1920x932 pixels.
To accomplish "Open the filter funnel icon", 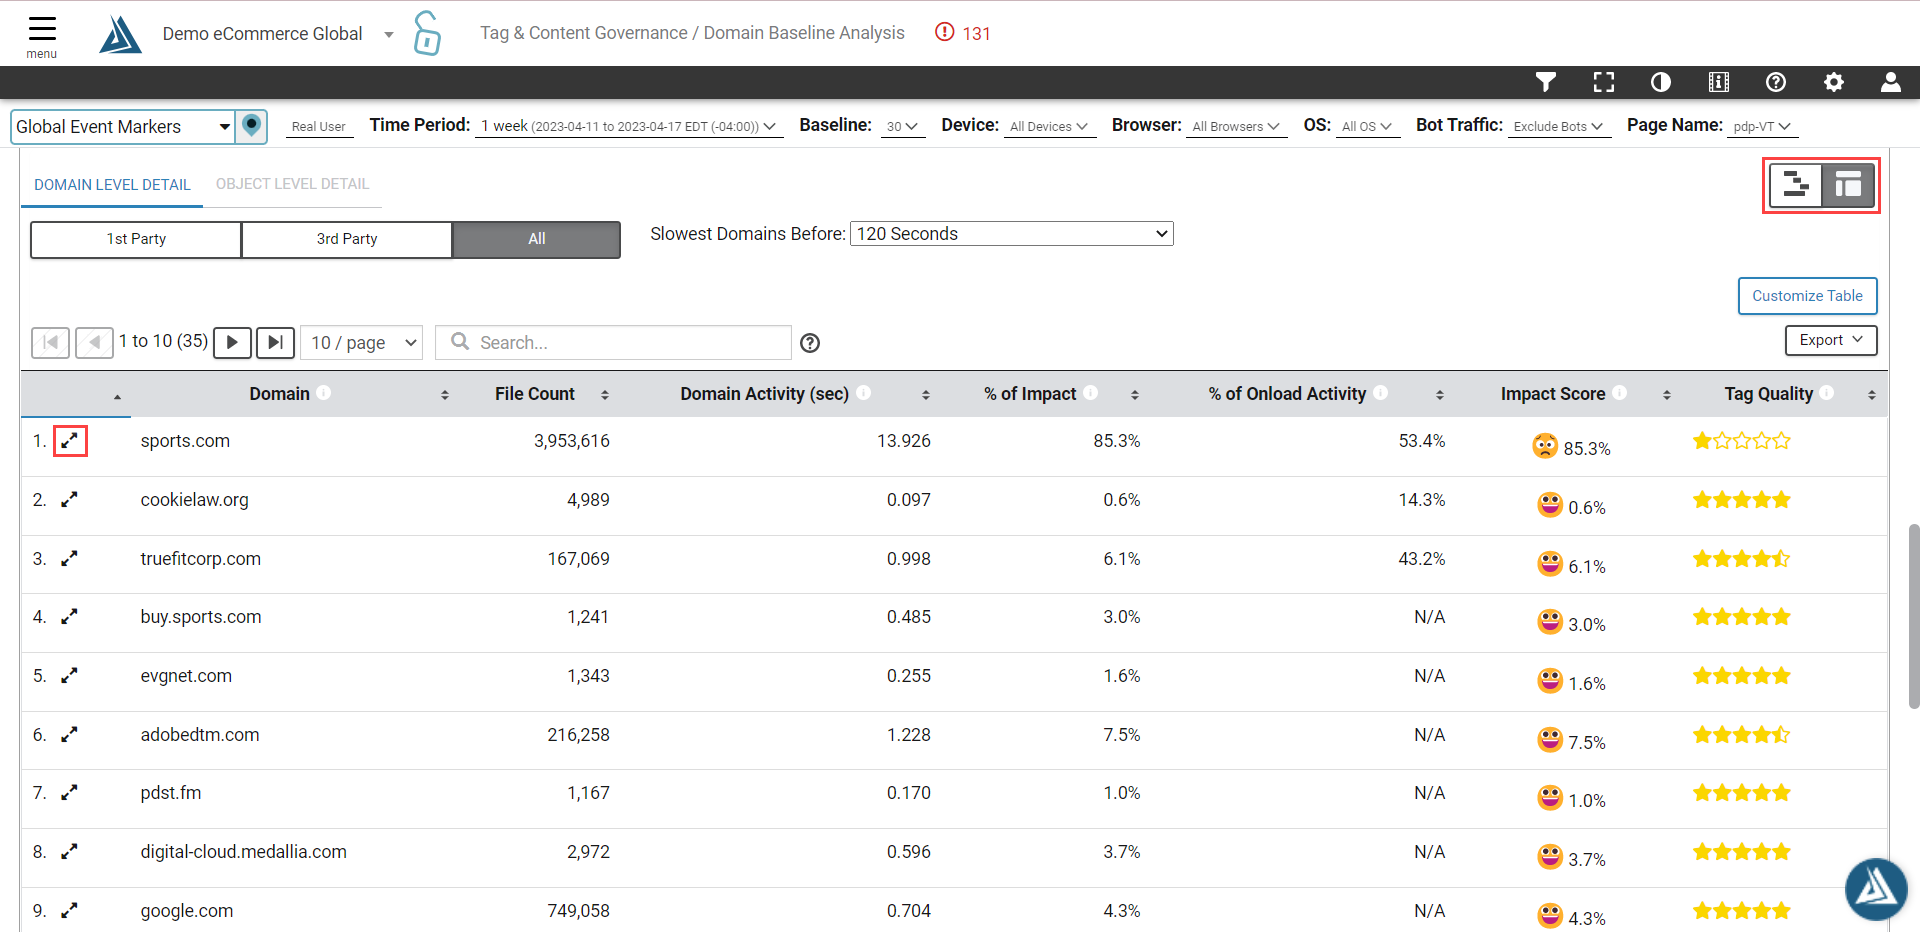I will coord(1546,82).
